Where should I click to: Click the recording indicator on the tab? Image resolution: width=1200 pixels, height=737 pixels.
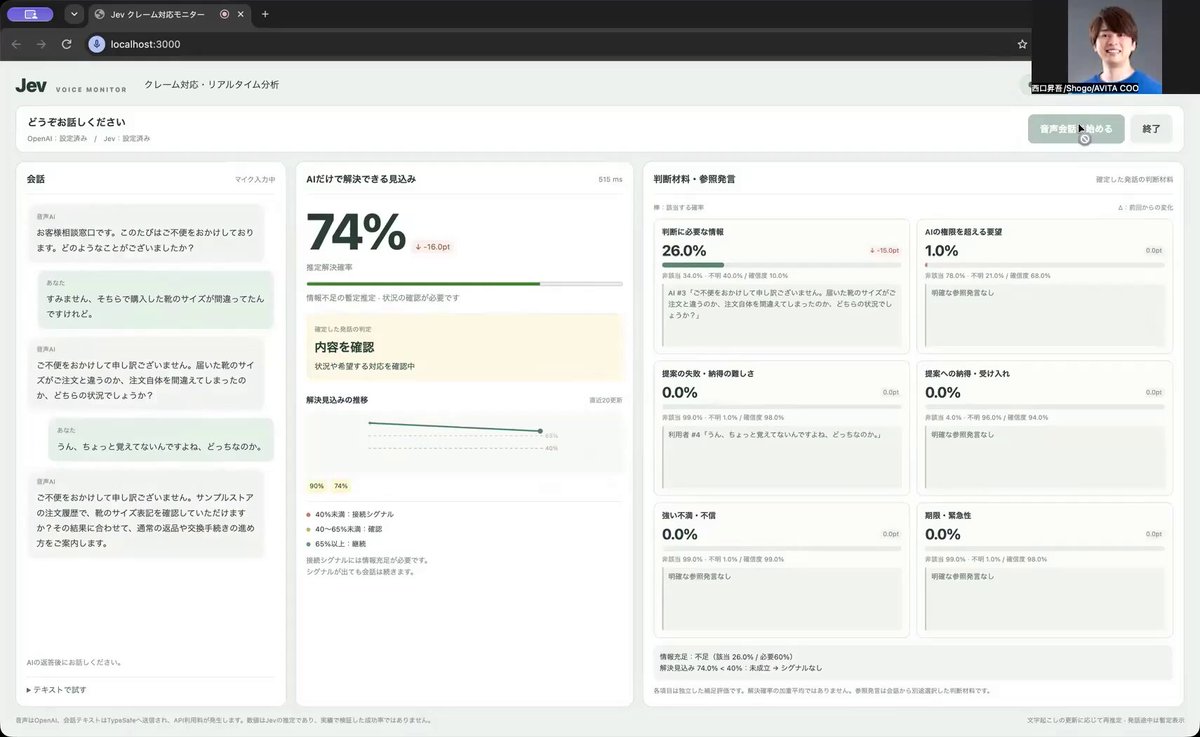[224, 15]
